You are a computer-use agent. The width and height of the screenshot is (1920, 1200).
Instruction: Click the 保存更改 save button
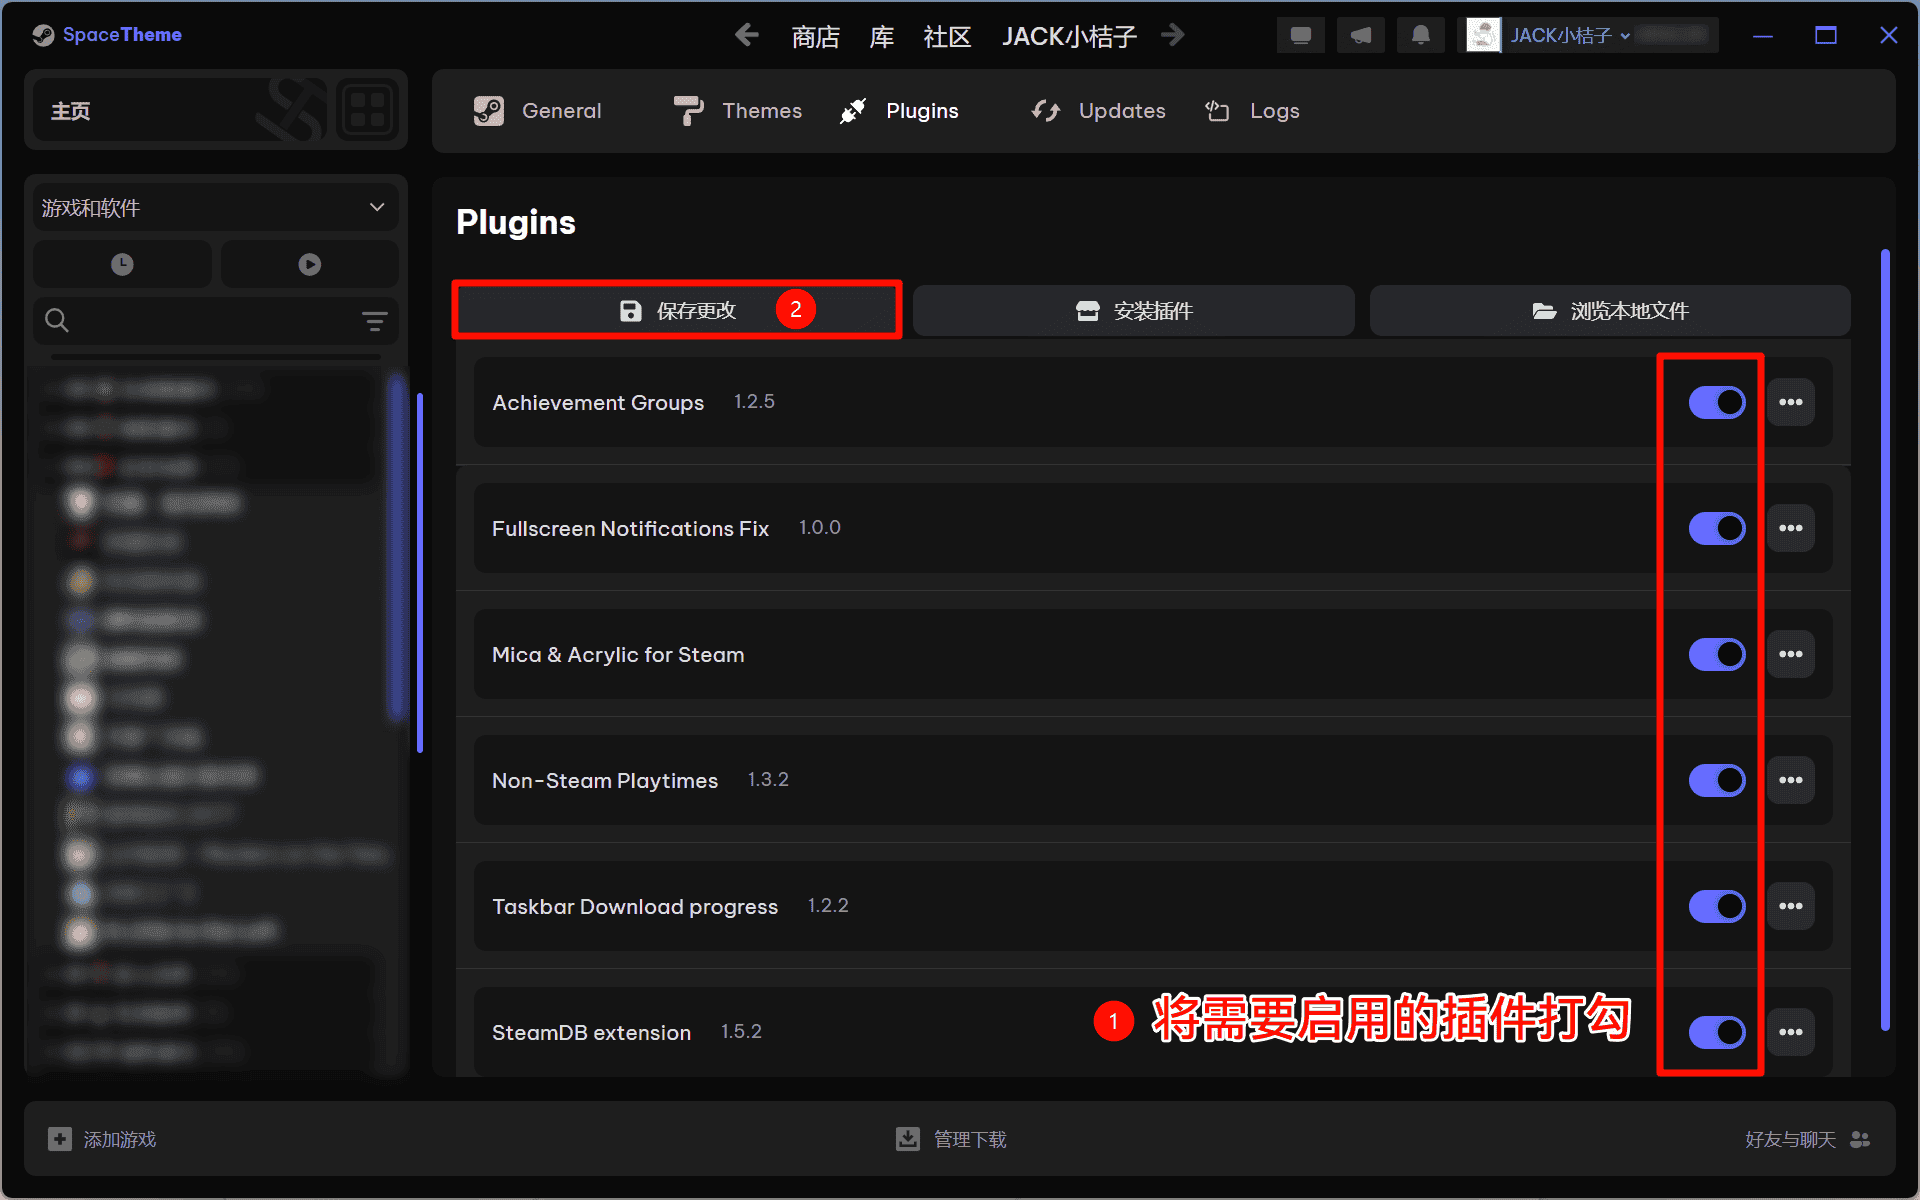677,311
